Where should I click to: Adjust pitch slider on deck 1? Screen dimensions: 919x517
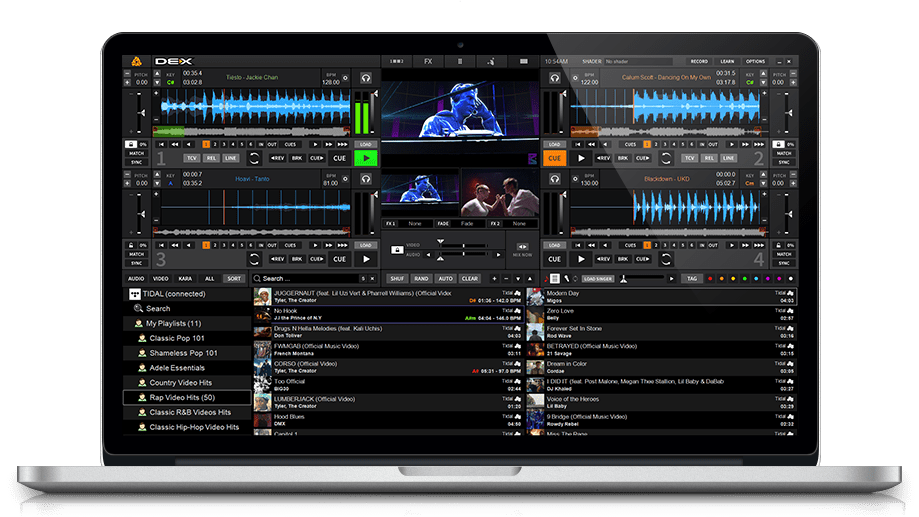(x=141, y=113)
